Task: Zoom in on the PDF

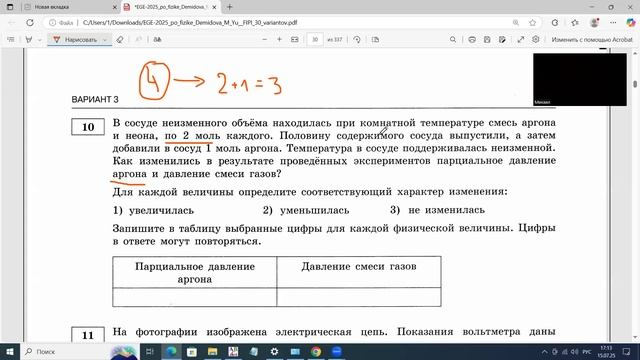Action: coord(280,40)
